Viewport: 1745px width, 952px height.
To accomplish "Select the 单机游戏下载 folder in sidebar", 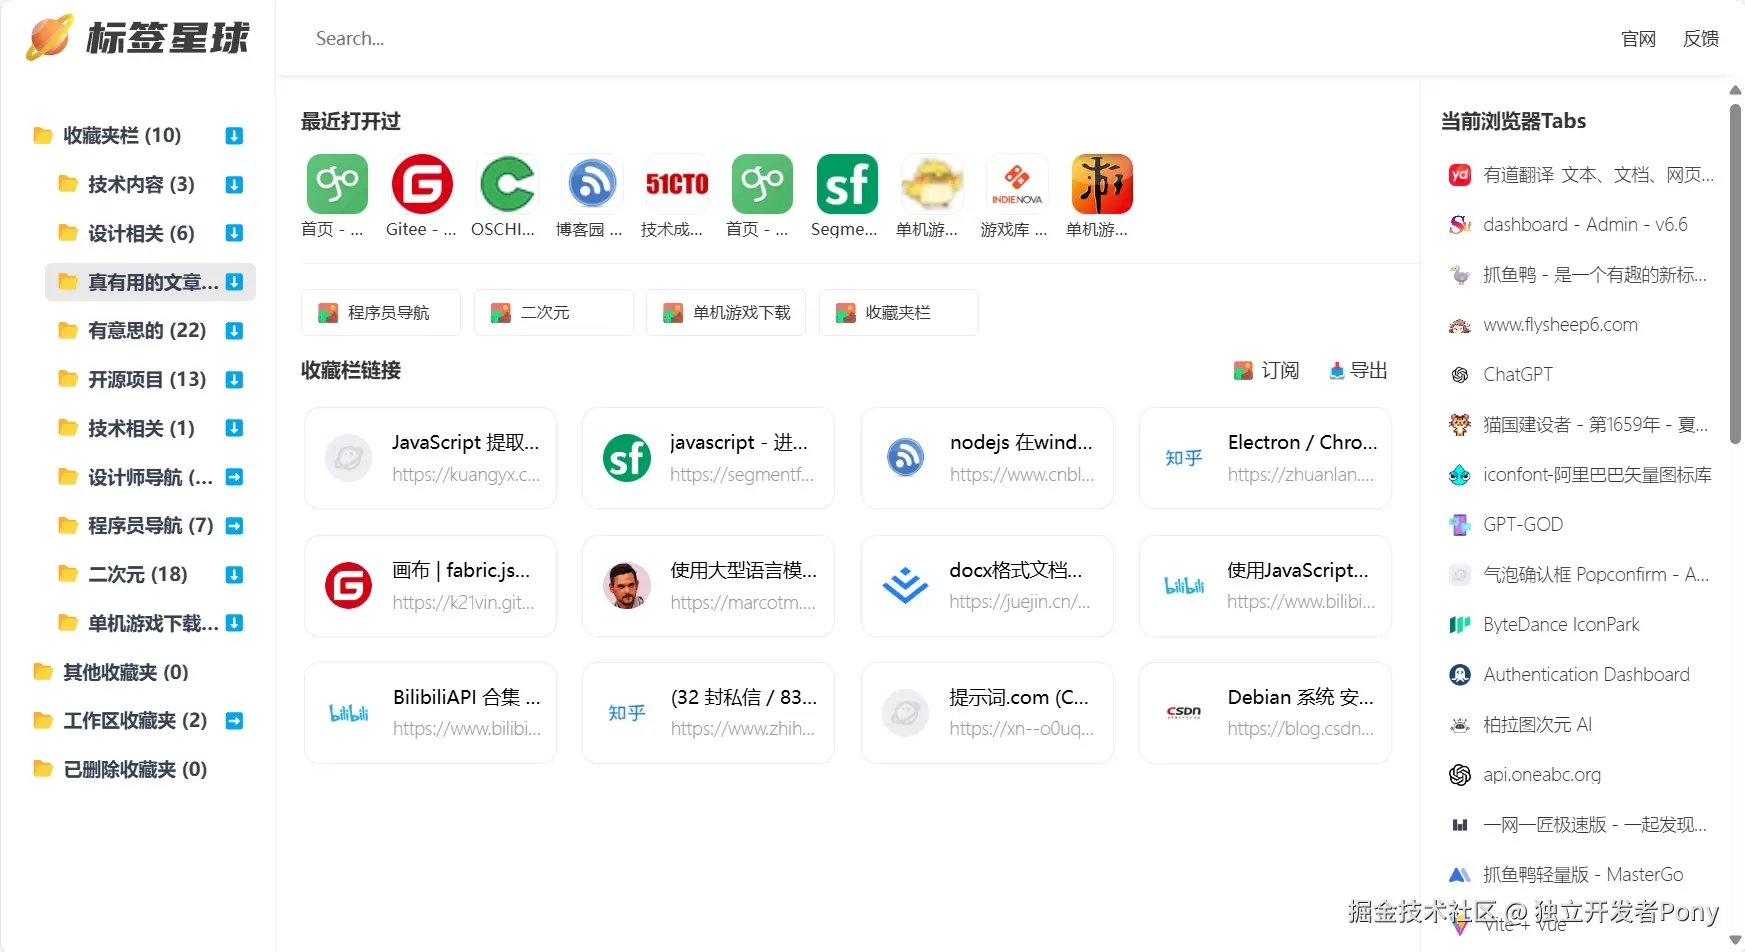I will coord(150,623).
